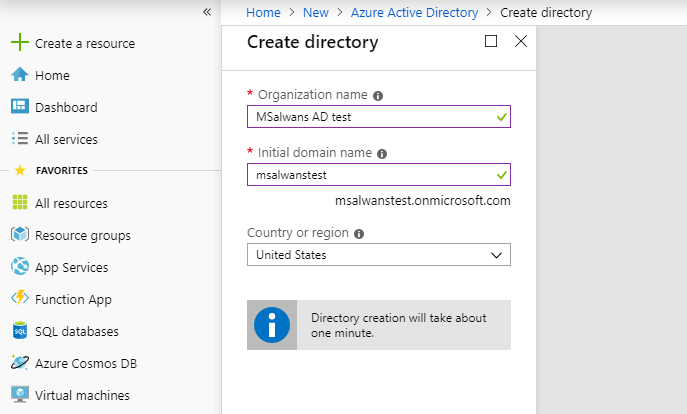Click the yellow Favorites star icon
687x414 pixels.
pyautogui.click(x=20, y=170)
